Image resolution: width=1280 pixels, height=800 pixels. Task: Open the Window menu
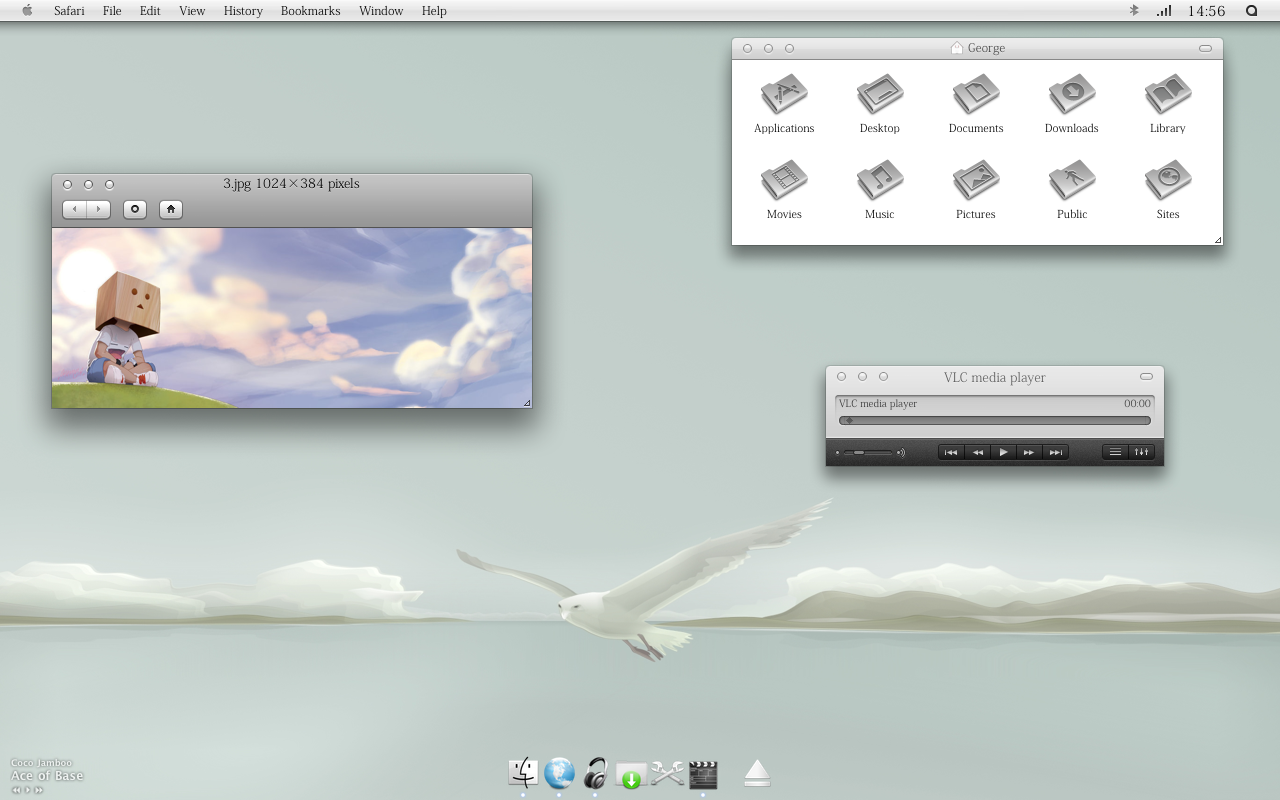[x=381, y=11]
